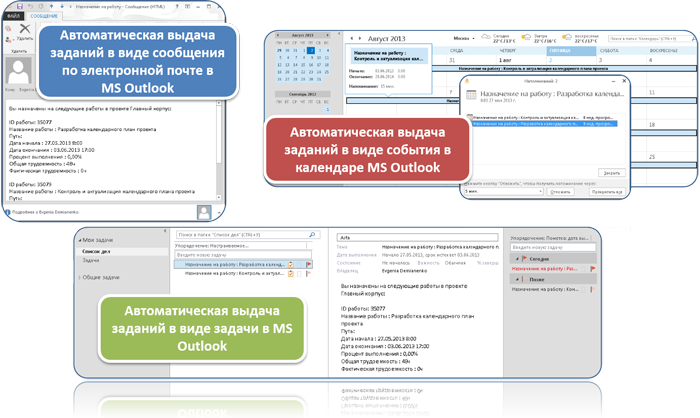Click next month arrow in mini calendar
The height and width of the screenshot is (418, 700).
coord(327,35)
